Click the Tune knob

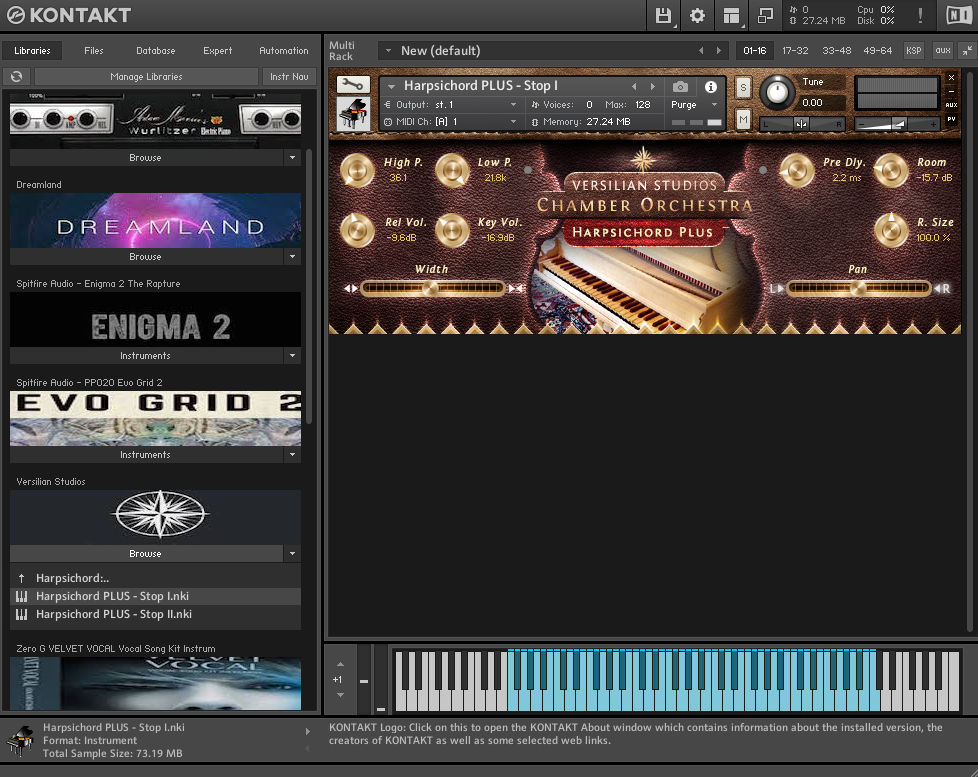pyautogui.click(x=777, y=92)
